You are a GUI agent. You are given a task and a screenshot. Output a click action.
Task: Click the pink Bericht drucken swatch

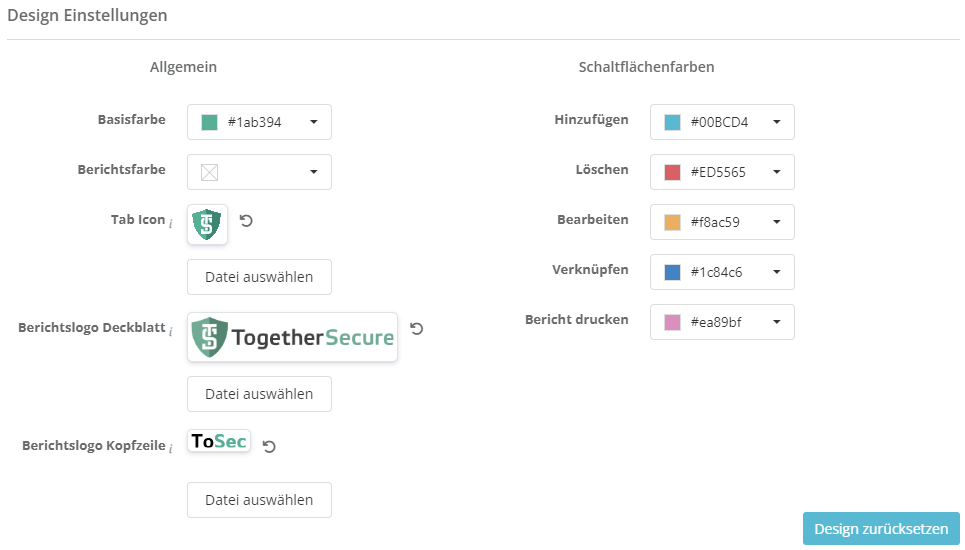[x=673, y=322]
